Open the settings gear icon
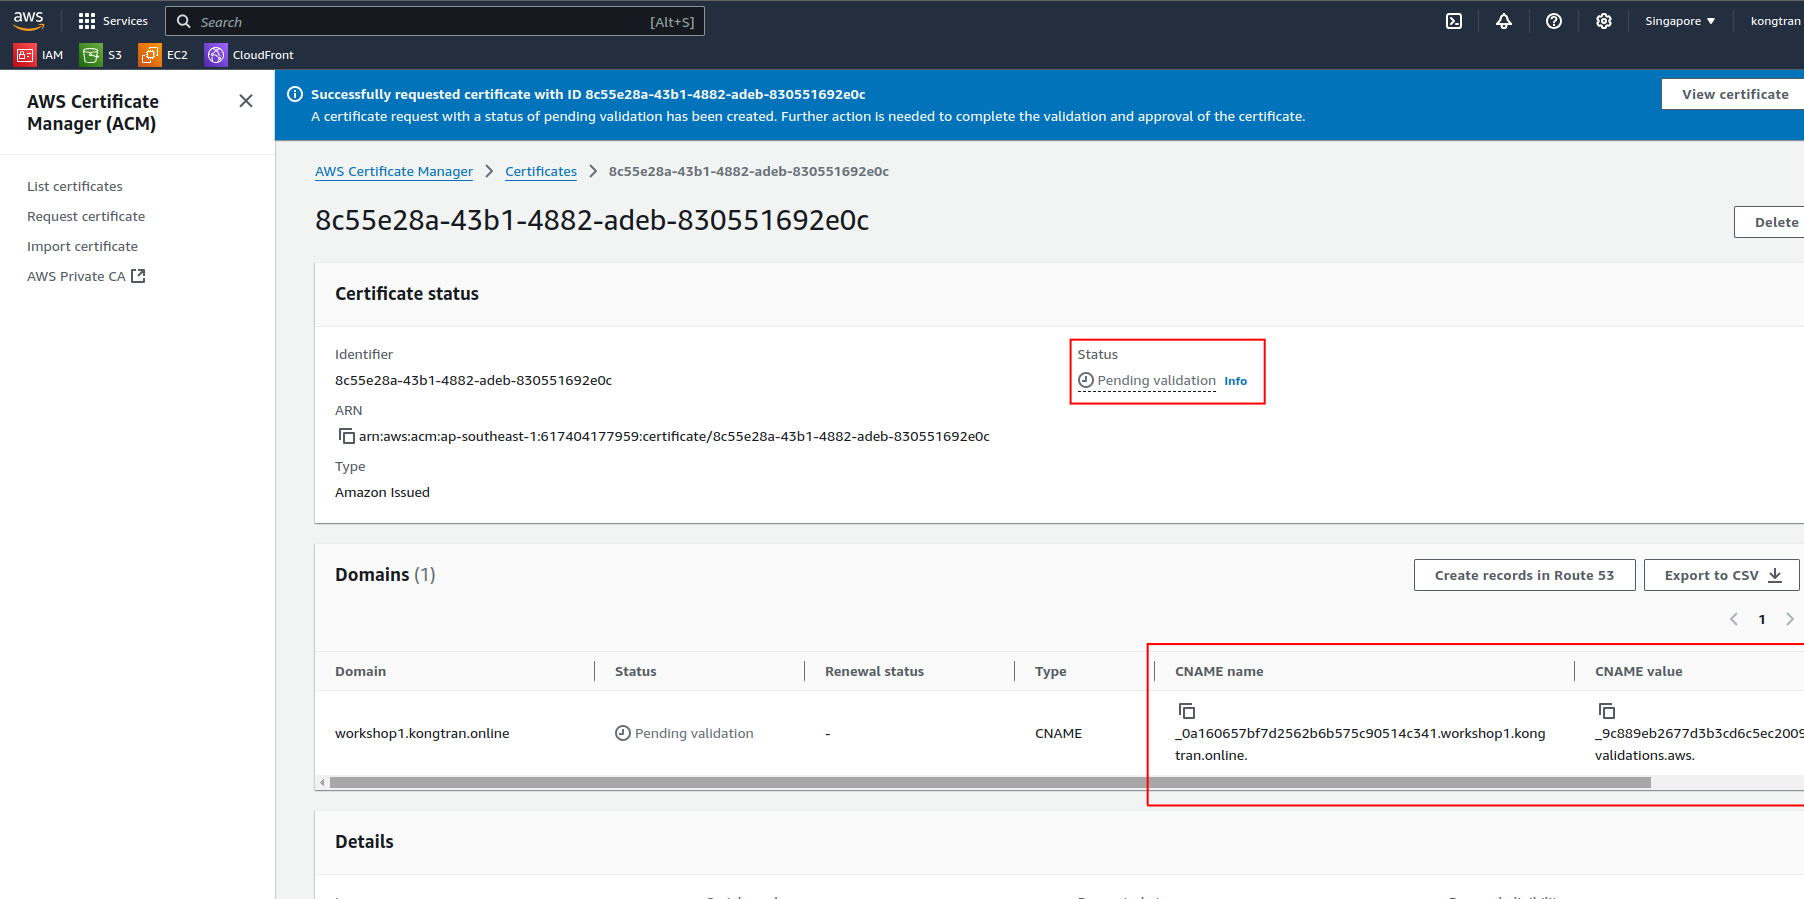Screen dimensions: 1804x899 (x=1604, y=21)
